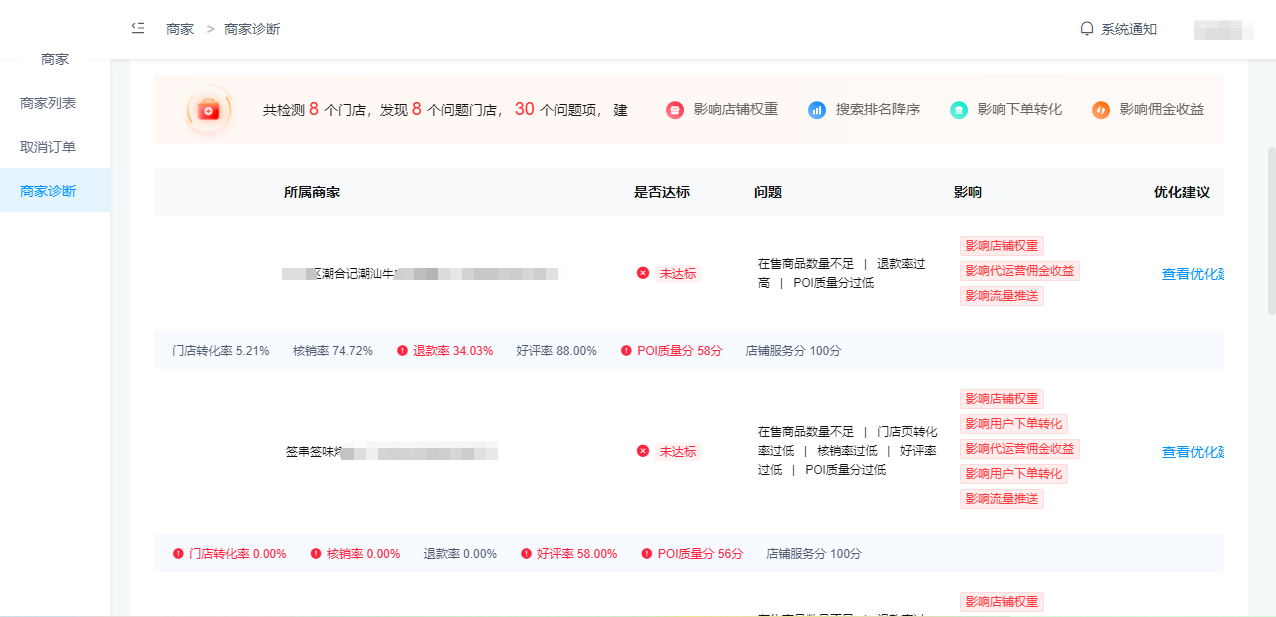Click the warning icon beside 好评率 58.00%
The image size is (1276, 617).
pos(526,554)
